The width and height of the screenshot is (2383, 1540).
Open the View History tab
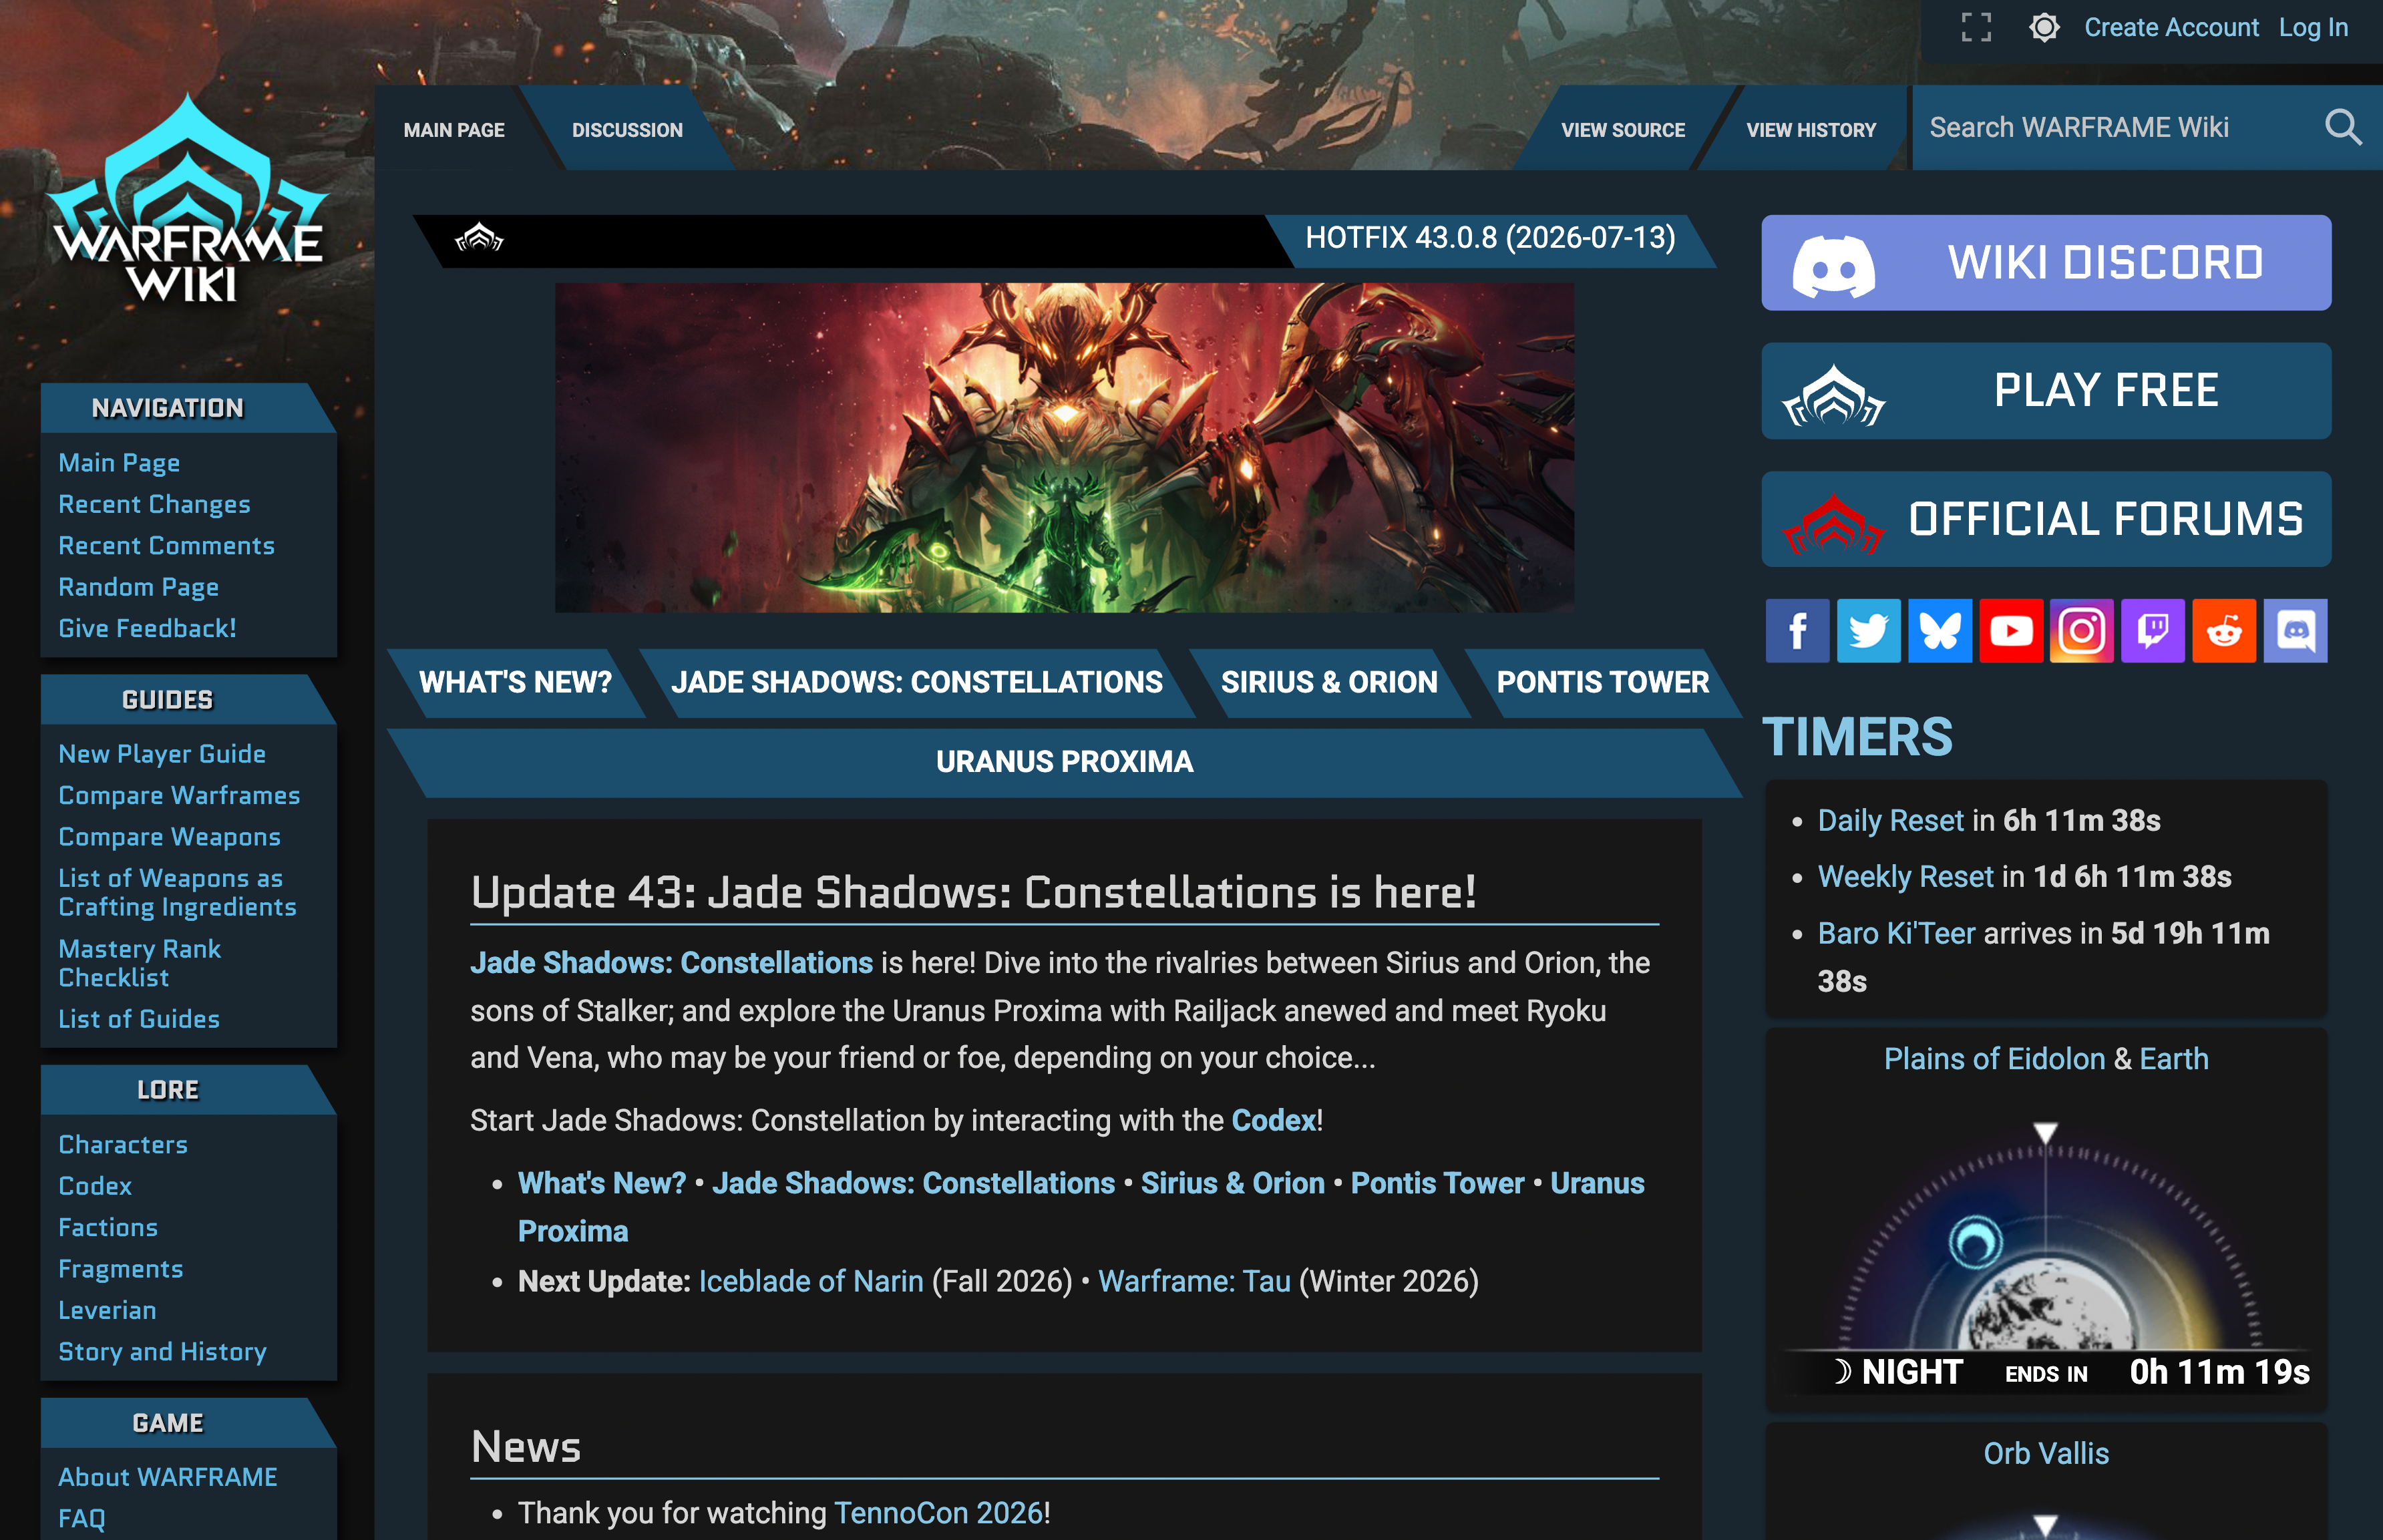point(1810,130)
